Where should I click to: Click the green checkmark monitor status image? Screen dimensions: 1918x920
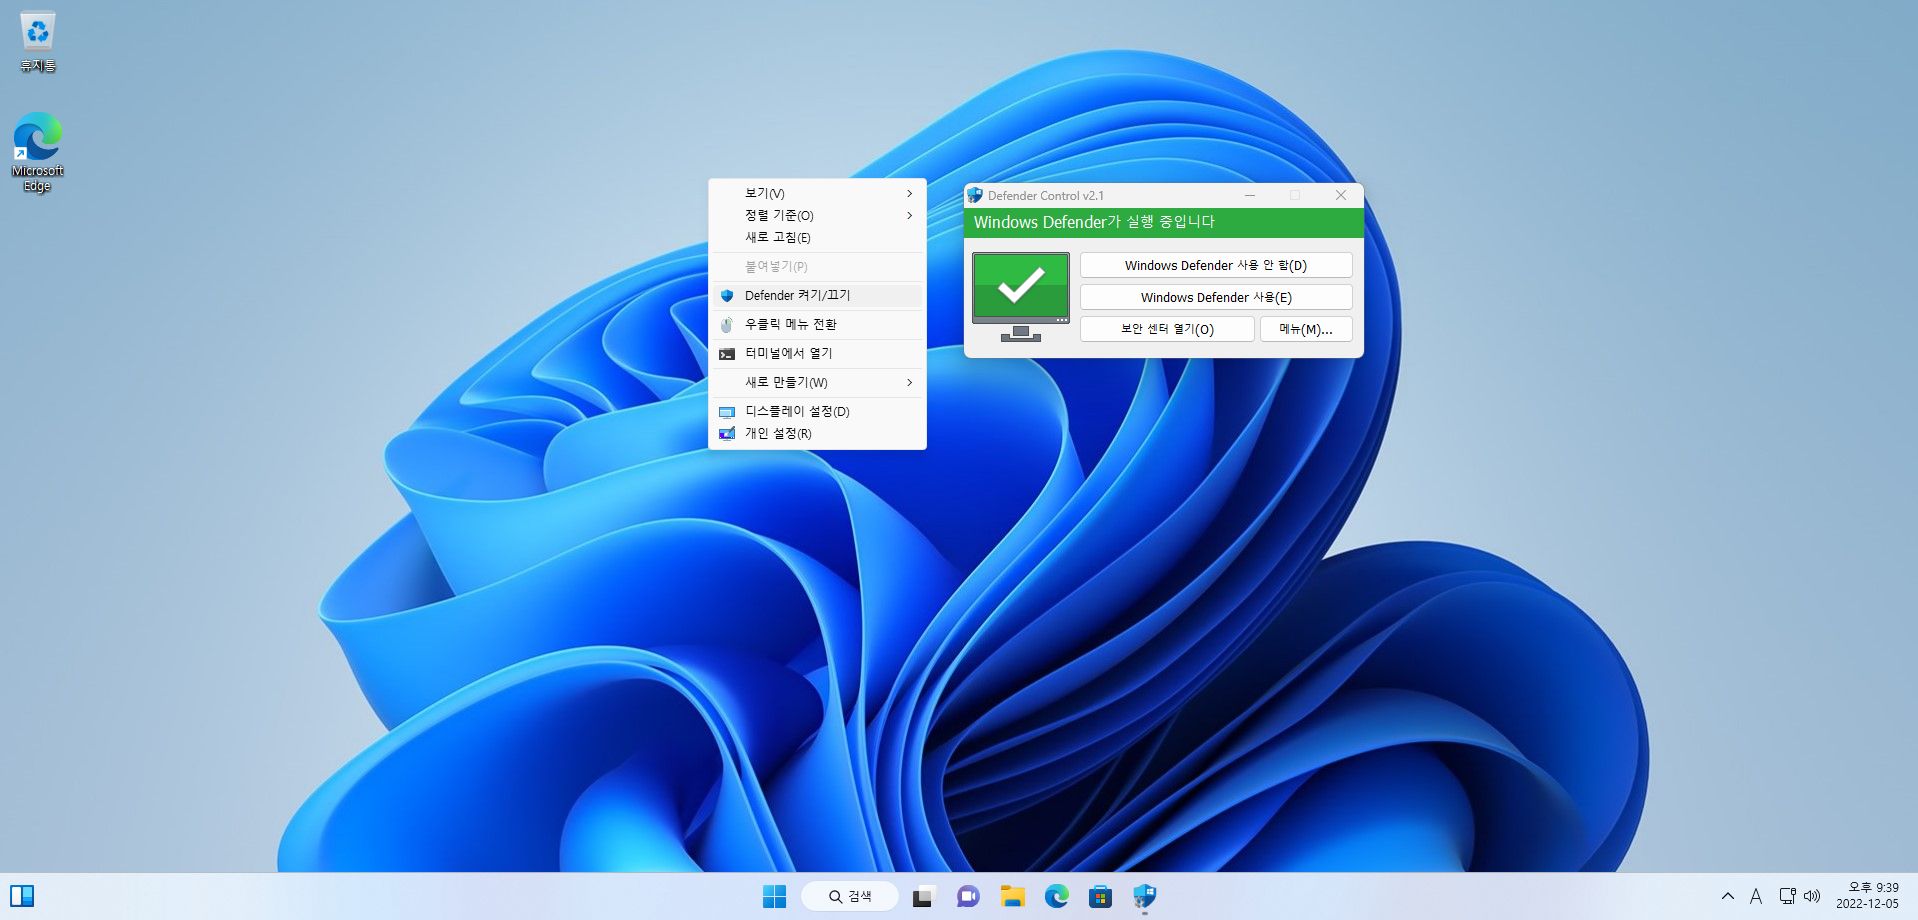tap(1021, 296)
